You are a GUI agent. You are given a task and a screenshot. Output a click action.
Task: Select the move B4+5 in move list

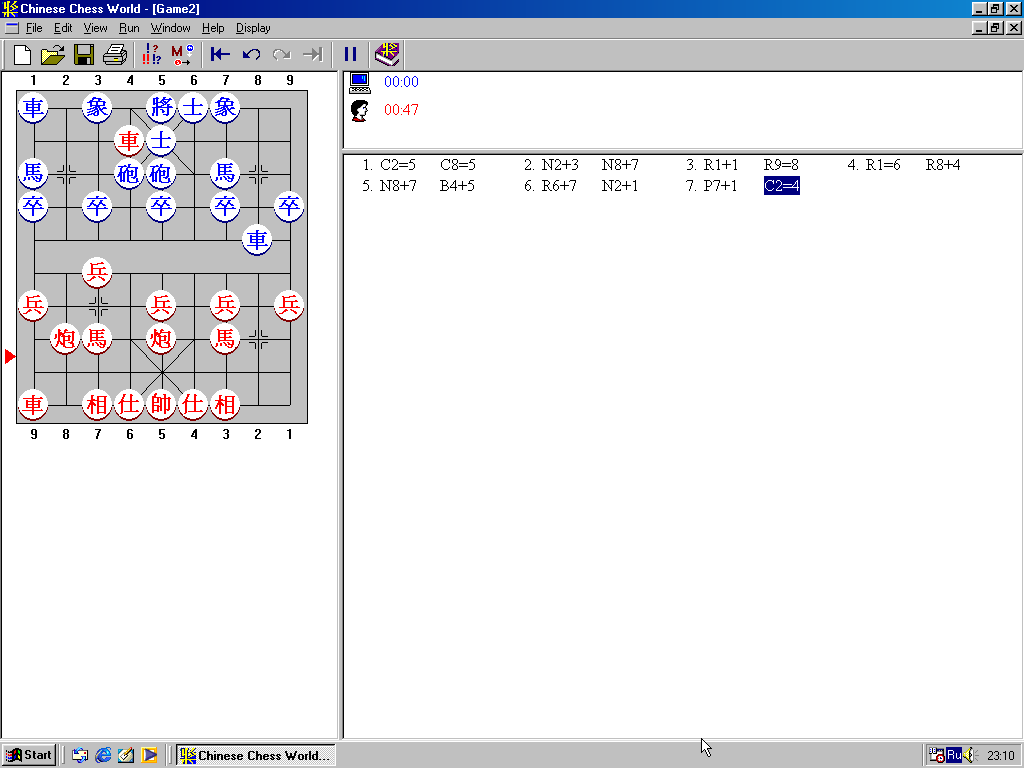click(x=457, y=186)
